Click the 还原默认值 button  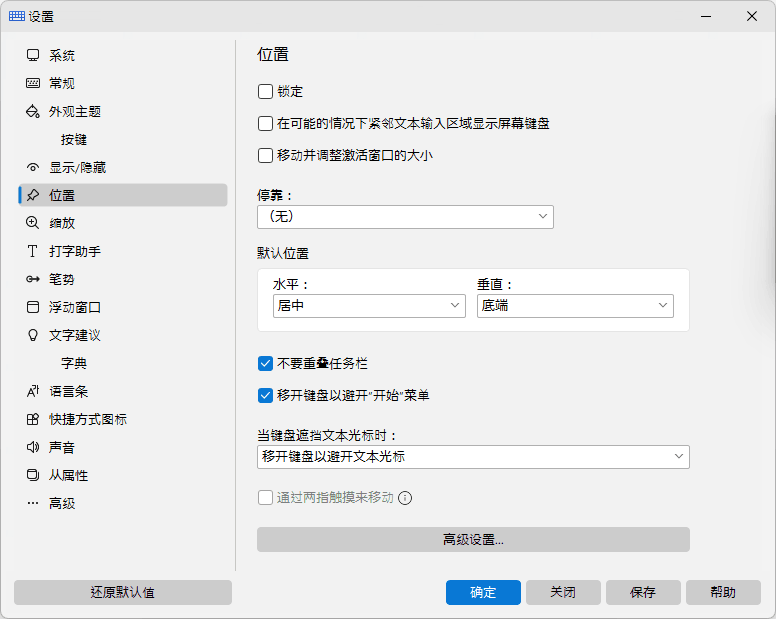pyautogui.click(x=123, y=592)
